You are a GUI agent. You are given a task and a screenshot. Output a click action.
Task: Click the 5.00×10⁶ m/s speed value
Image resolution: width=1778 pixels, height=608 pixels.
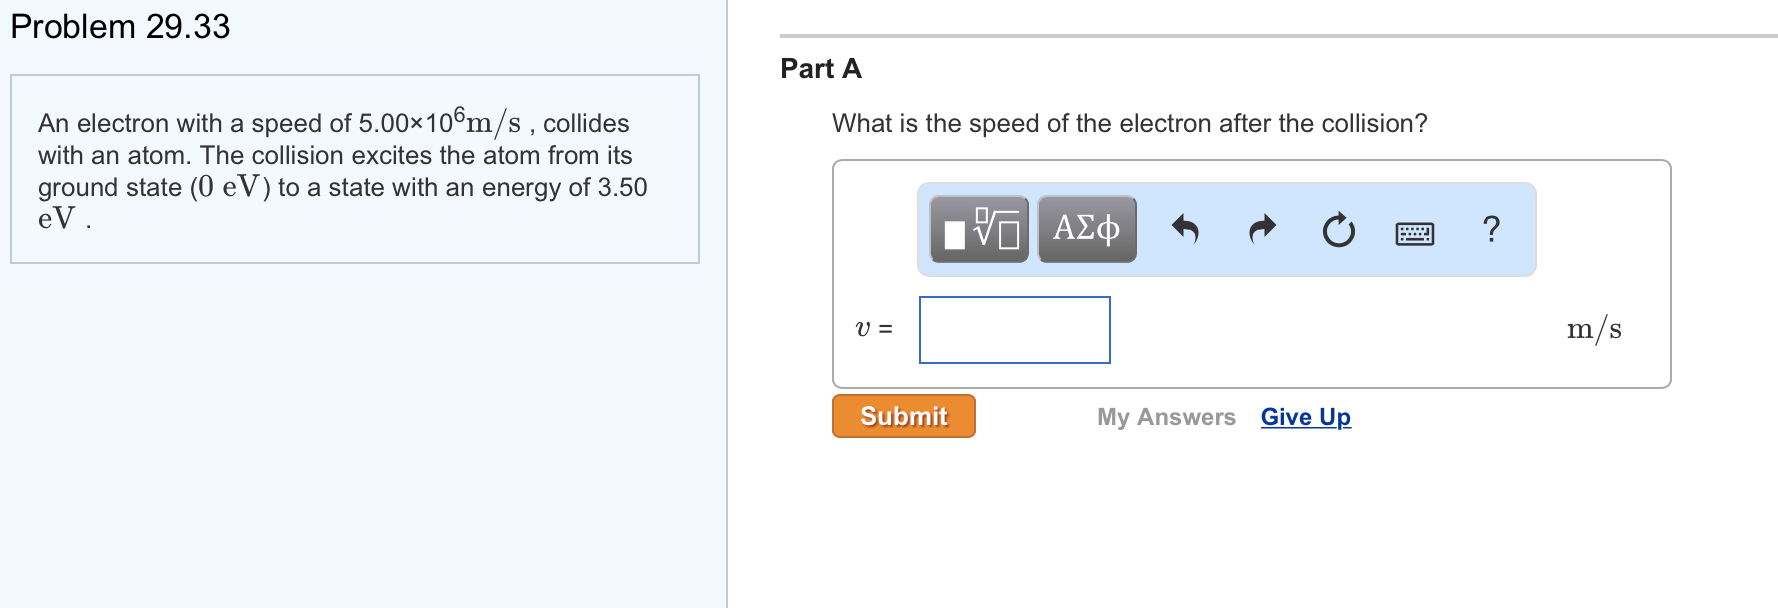(439, 122)
